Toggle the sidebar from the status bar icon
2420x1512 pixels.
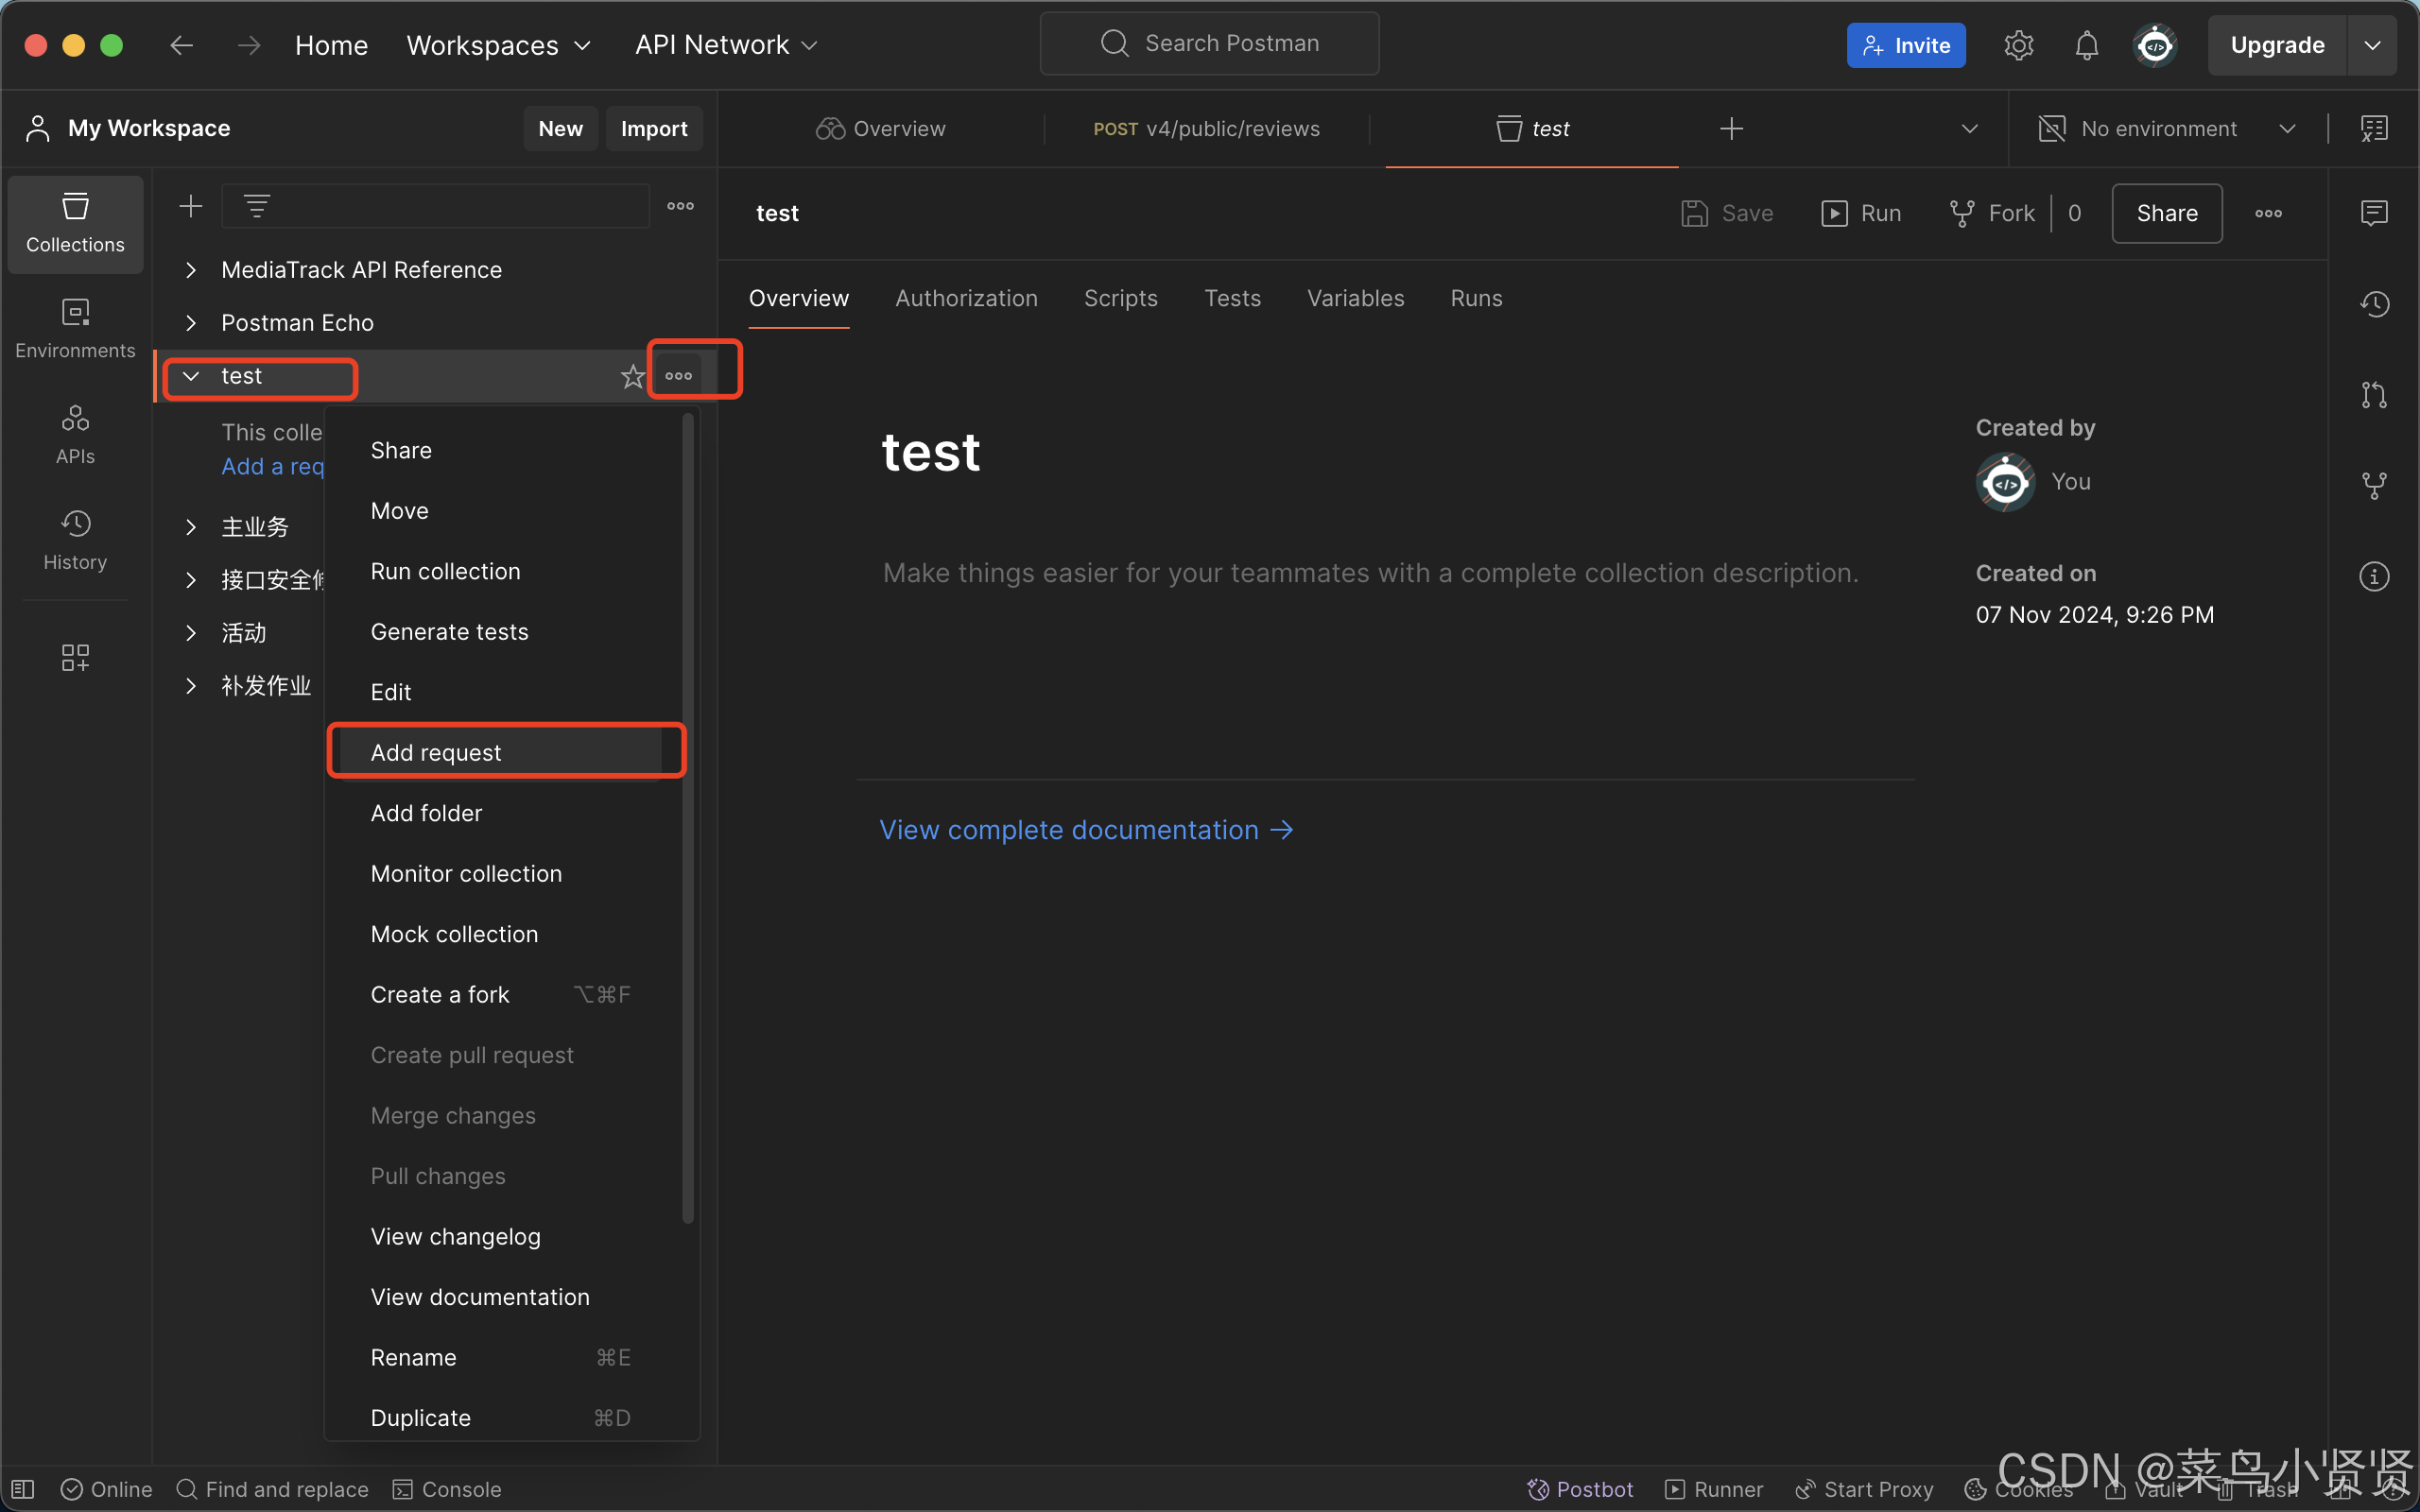(24, 1489)
